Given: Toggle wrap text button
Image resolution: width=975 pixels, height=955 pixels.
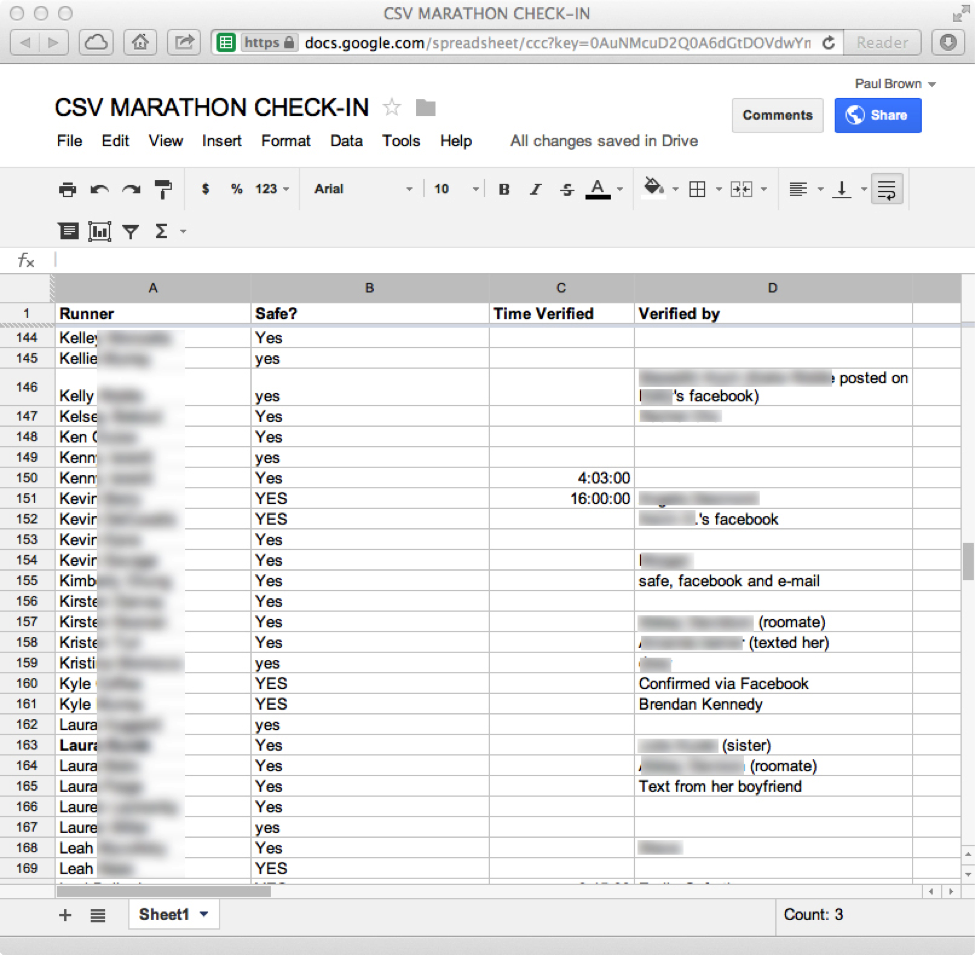Looking at the screenshot, I should 886,189.
